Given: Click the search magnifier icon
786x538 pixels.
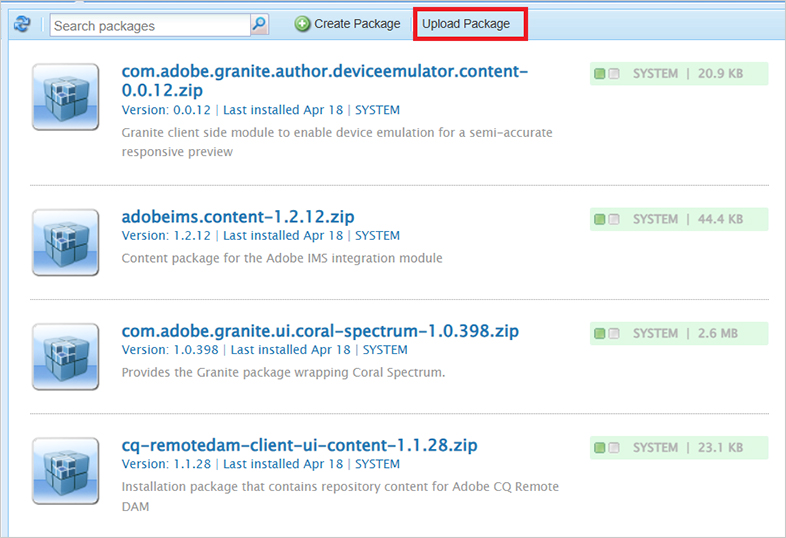Looking at the screenshot, I should pos(259,24).
